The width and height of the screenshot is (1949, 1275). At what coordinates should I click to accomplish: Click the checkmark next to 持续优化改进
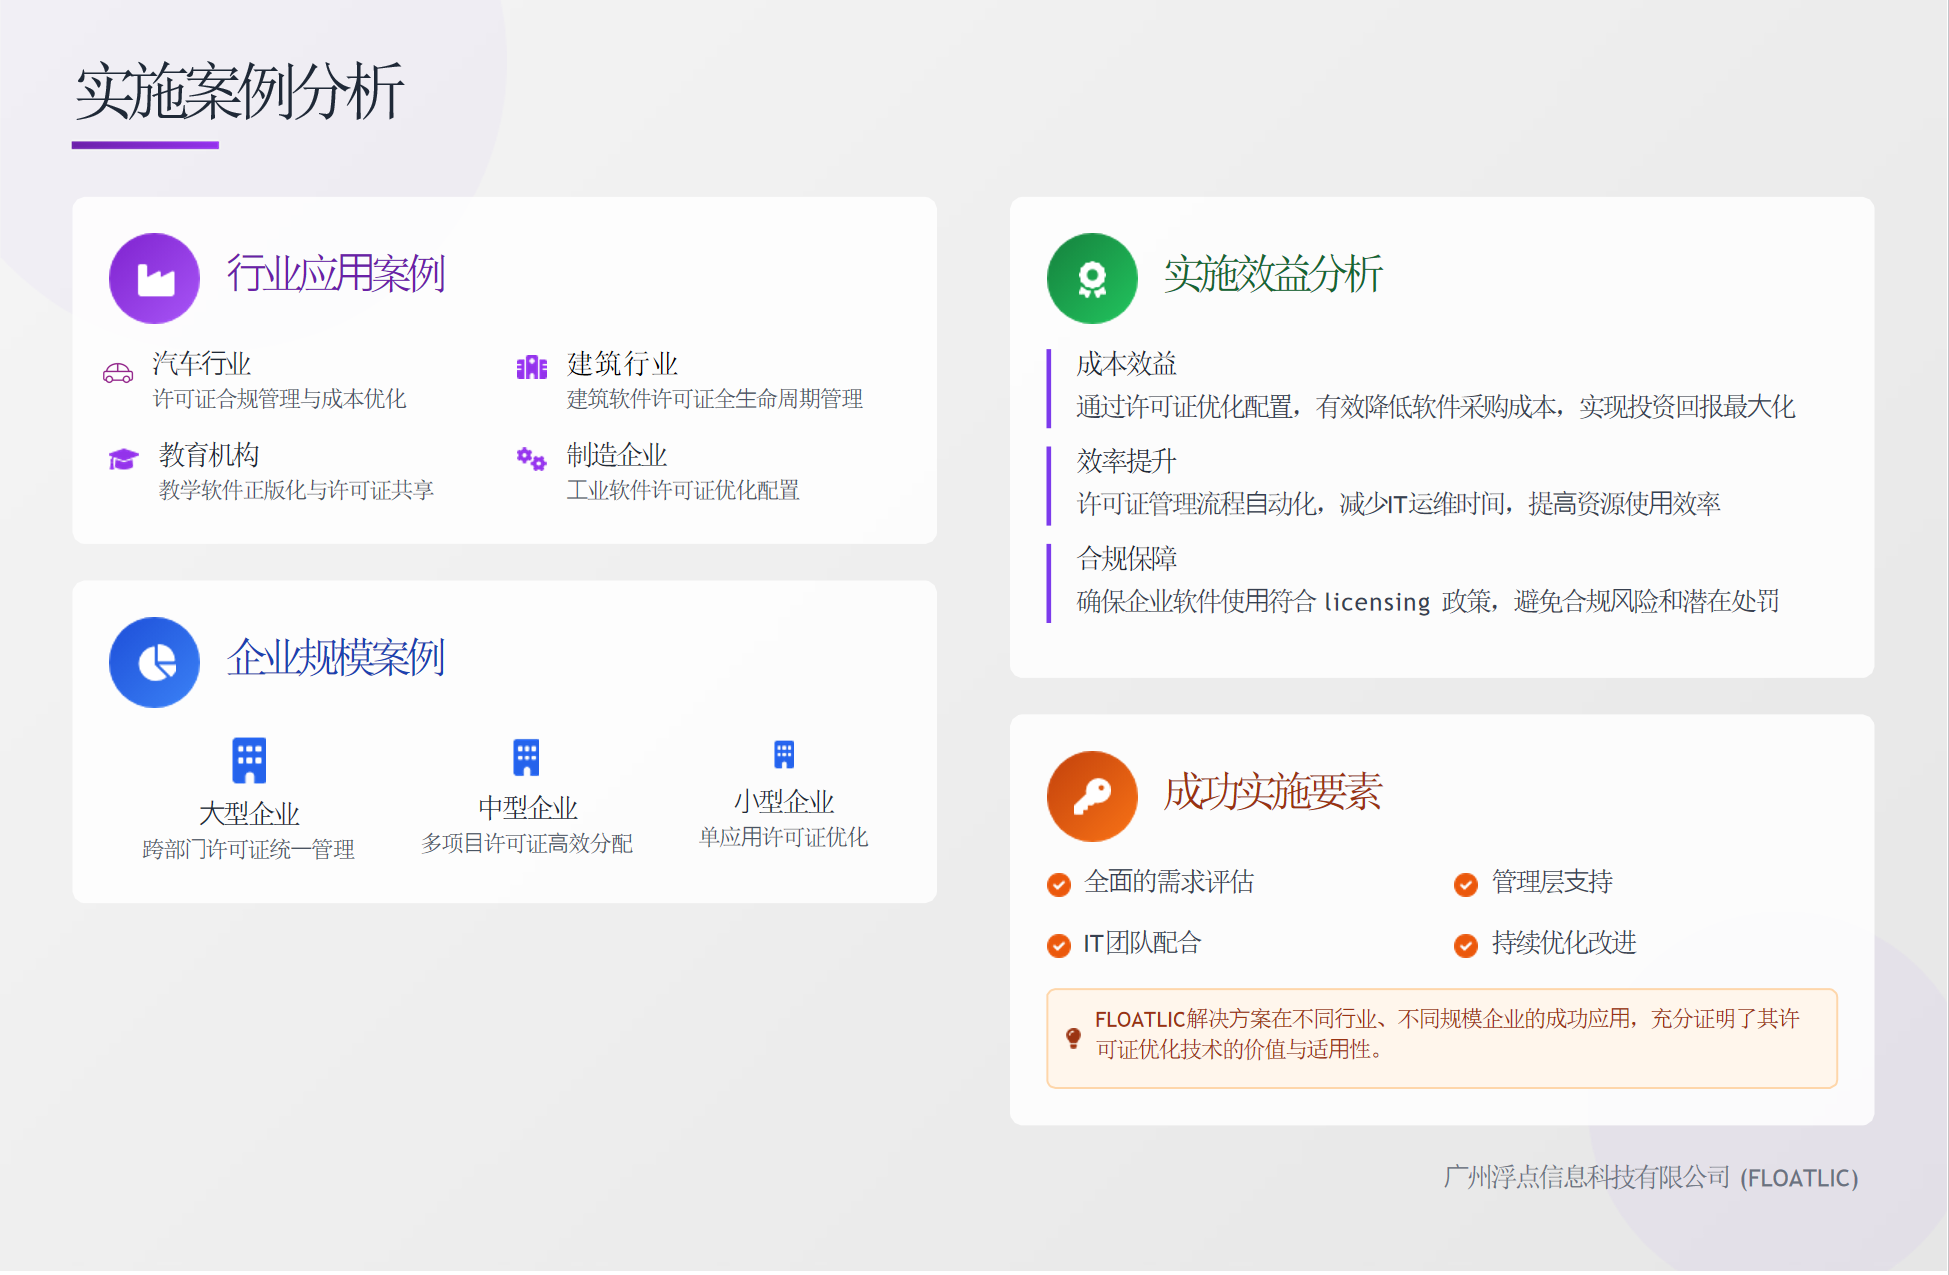point(1465,945)
